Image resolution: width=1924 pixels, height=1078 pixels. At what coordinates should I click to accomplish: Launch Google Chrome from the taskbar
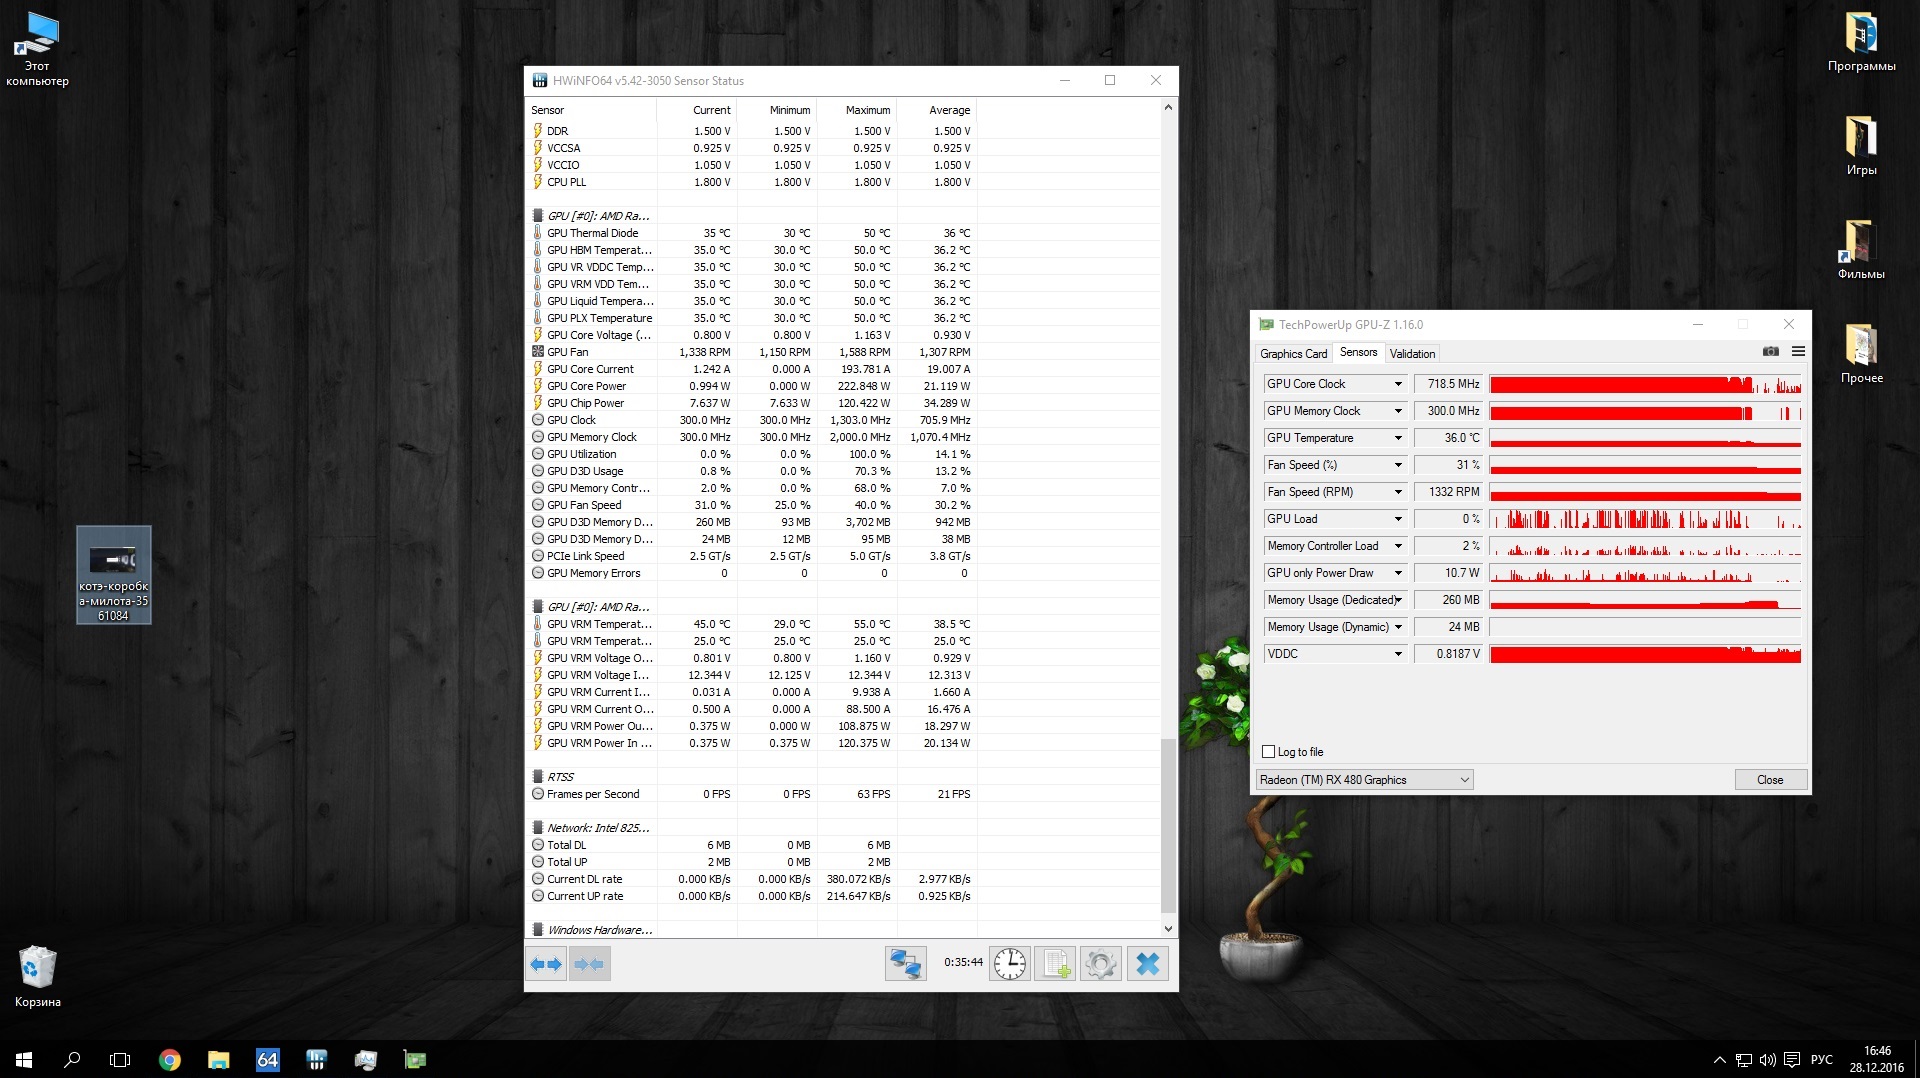170,1060
